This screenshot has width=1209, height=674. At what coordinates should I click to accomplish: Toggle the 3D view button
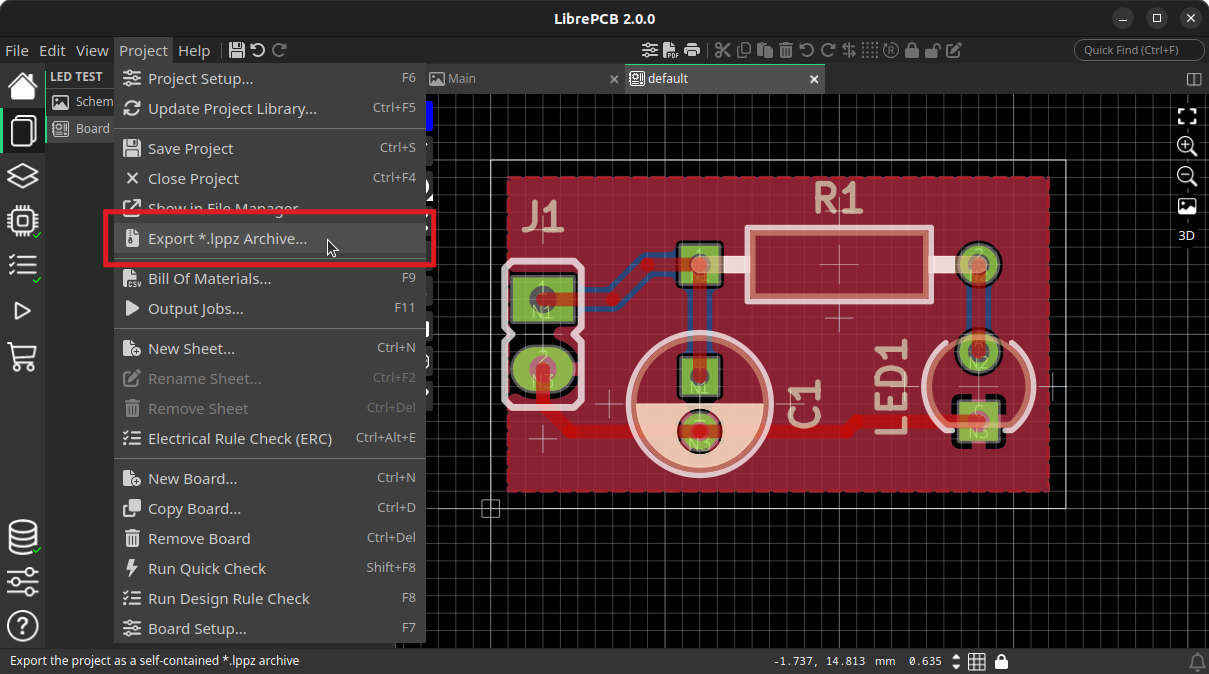click(x=1186, y=236)
